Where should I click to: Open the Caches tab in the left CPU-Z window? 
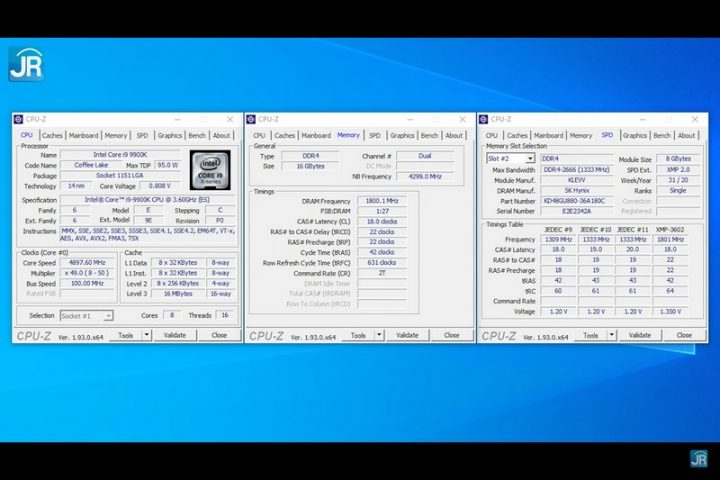coord(52,136)
